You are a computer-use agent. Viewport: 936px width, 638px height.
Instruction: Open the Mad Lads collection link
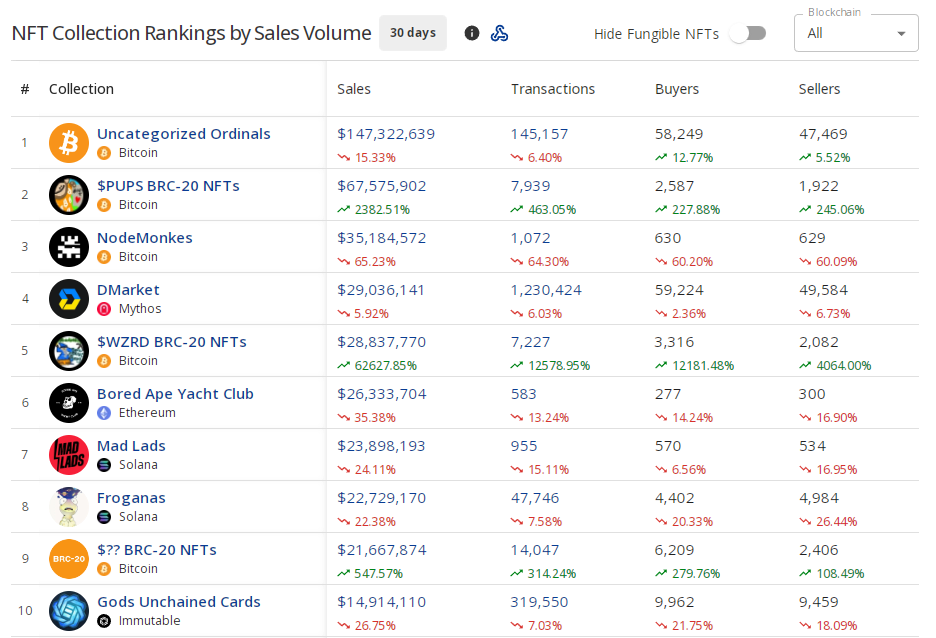(x=131, y=445)
